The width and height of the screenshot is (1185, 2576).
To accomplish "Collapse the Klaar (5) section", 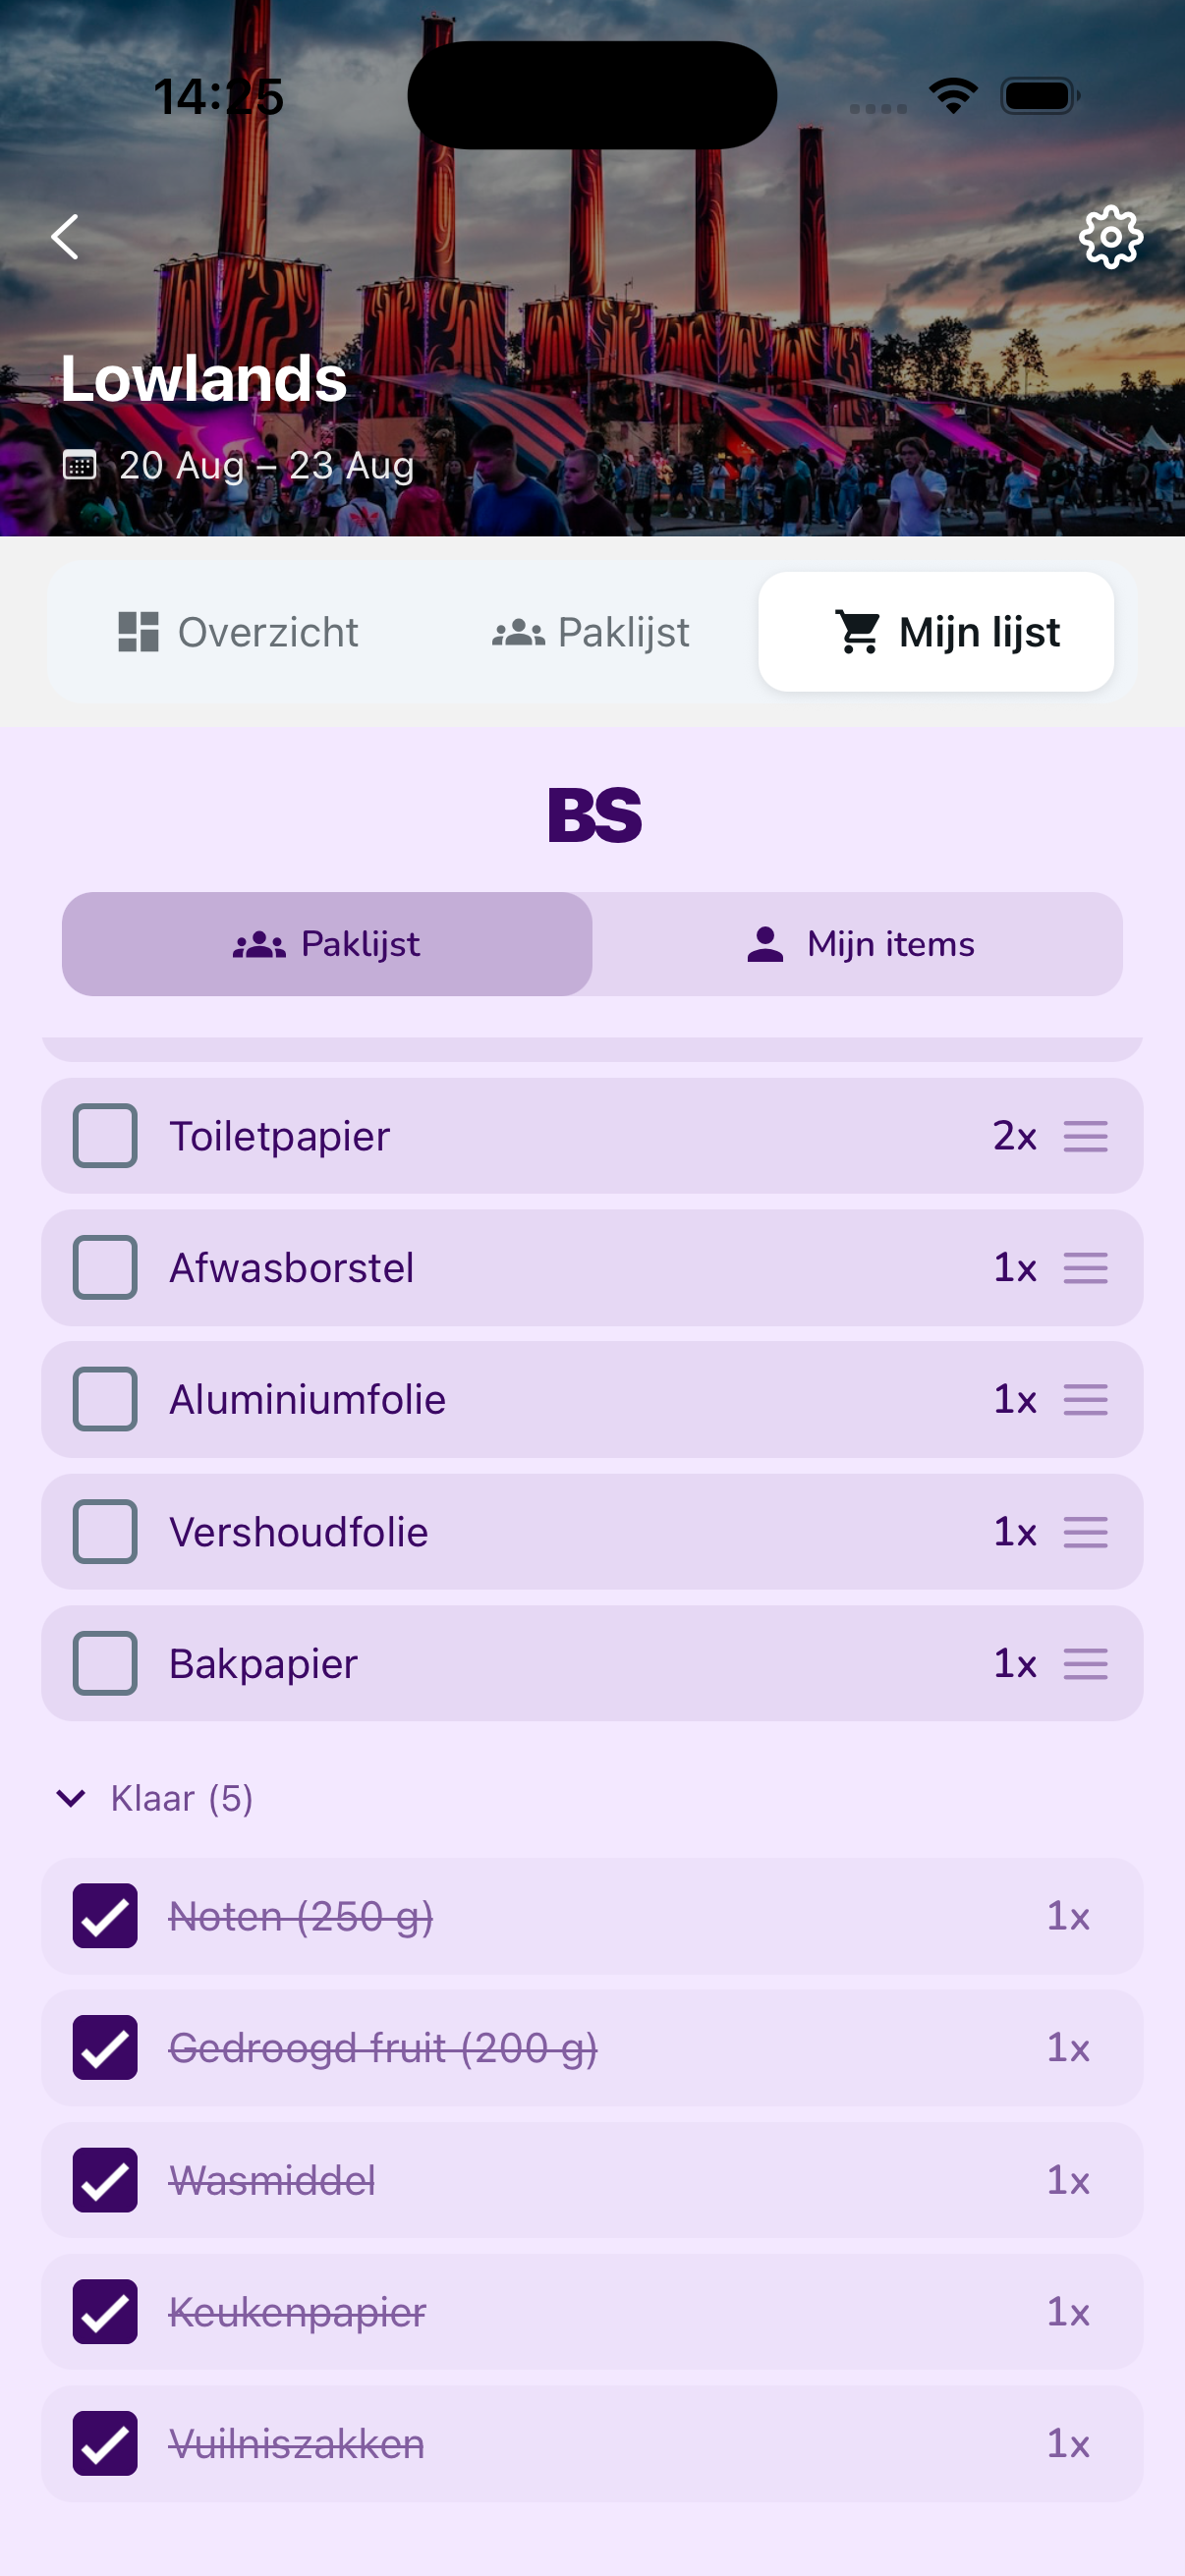I will [70, 1798].
